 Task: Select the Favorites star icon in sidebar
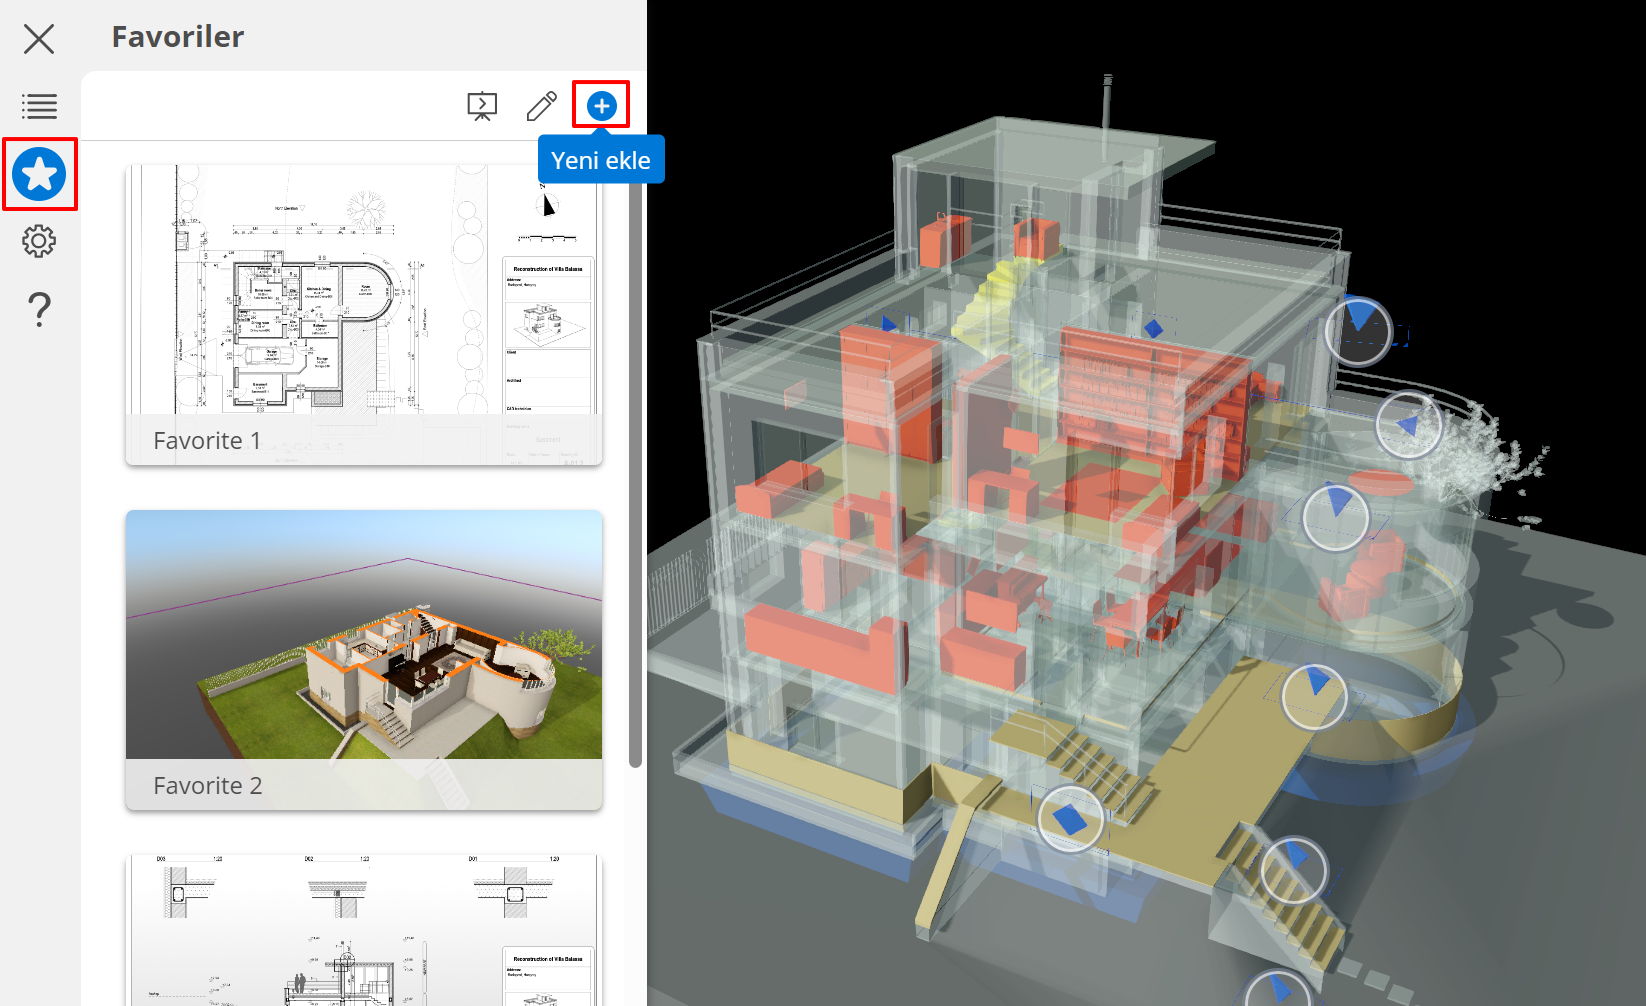tap(39, 174)
